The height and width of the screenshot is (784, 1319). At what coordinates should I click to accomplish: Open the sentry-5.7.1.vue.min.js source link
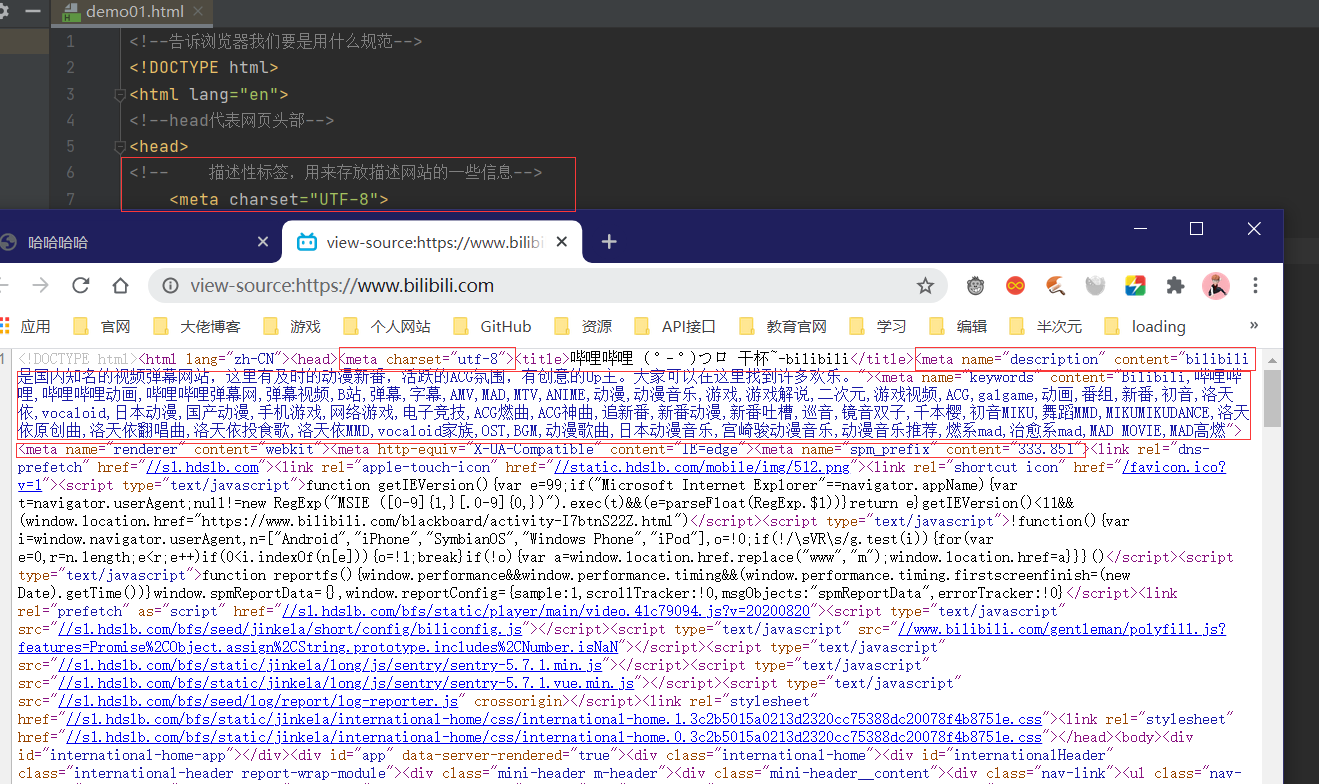pos(346,683)
